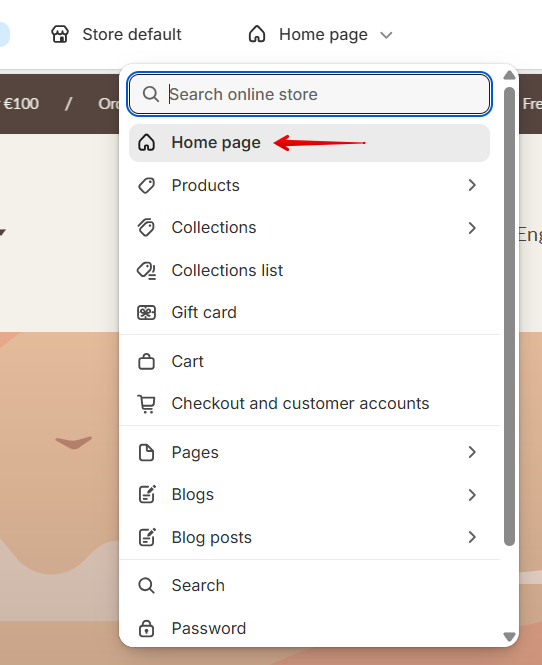Click the Blogs edit icon
This screenshot has width=542, height=665.
pos(147,495)
